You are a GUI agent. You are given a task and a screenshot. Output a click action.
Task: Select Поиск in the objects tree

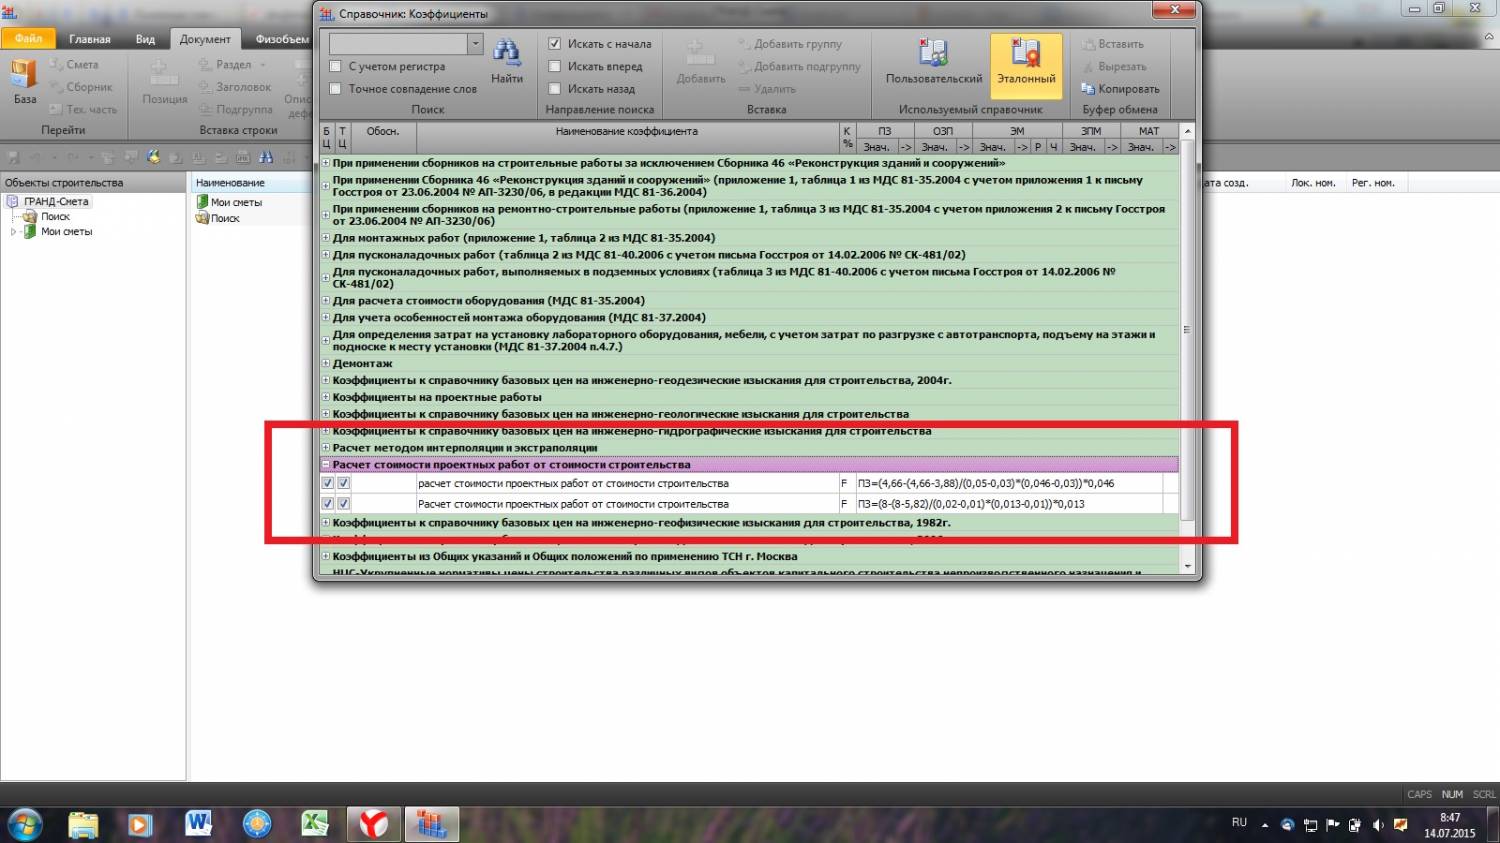(x=55, y=216)
